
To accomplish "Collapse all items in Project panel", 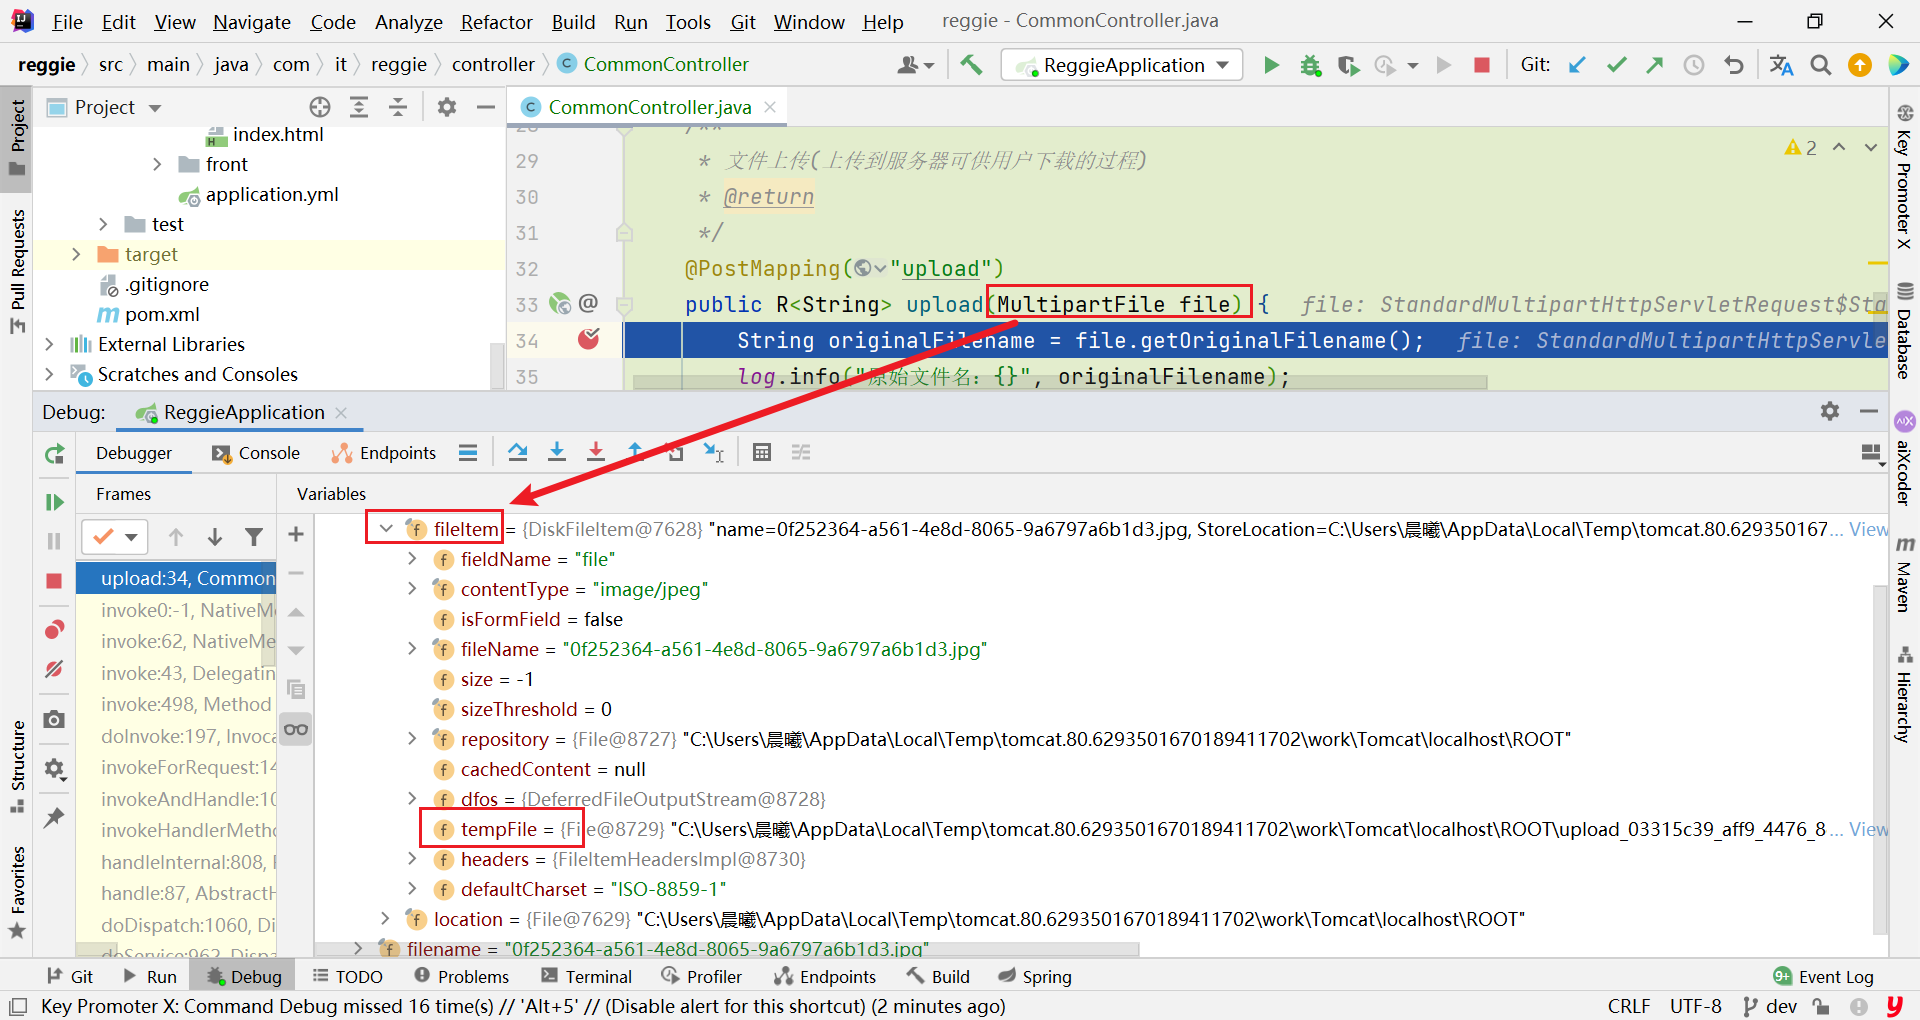I will pos(398,107).
